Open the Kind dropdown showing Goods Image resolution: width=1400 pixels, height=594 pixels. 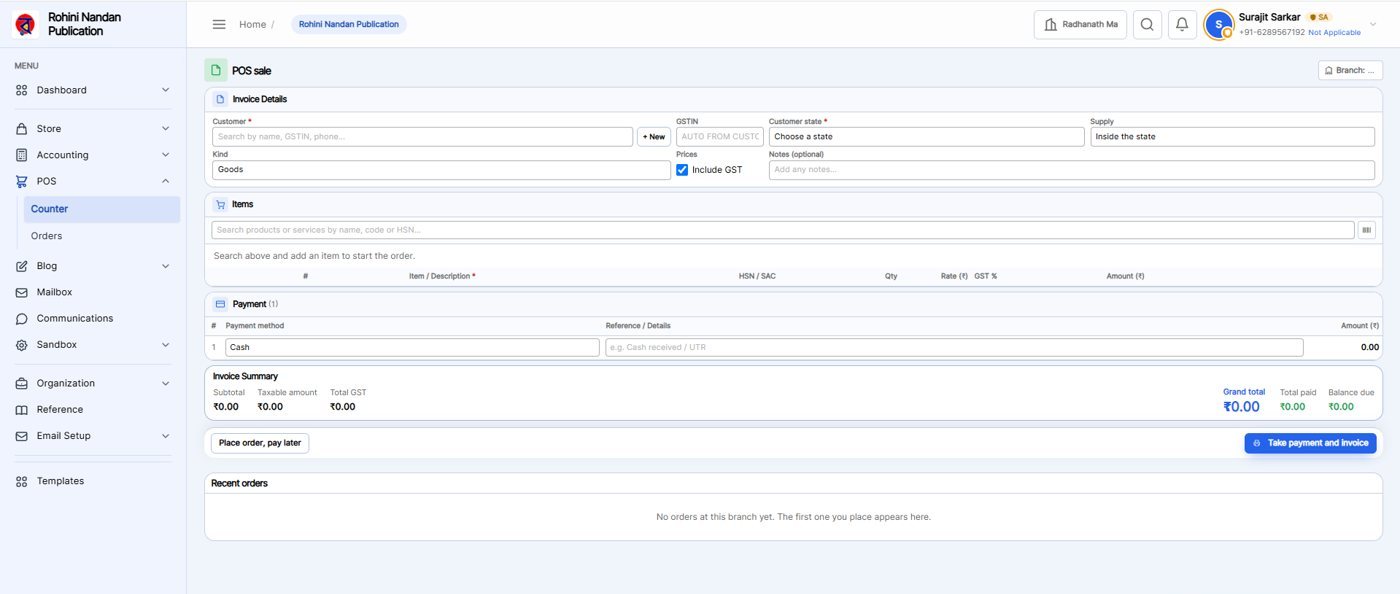441,170
